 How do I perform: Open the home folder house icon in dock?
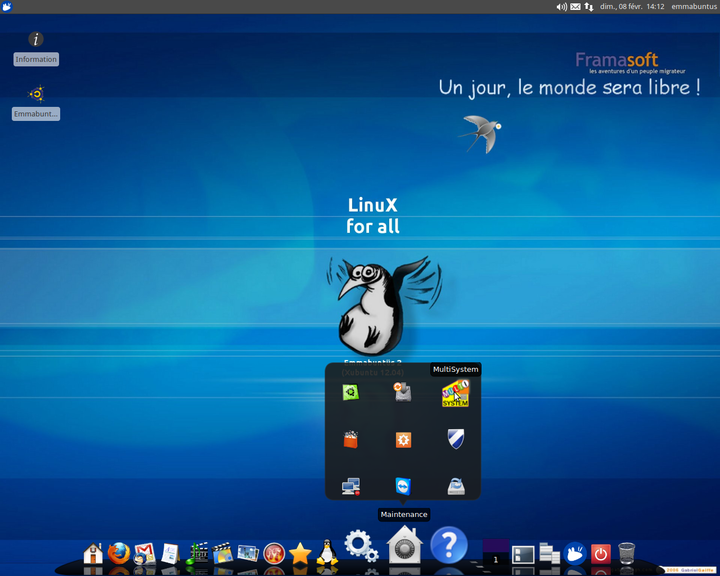click(x=93, y=553)
